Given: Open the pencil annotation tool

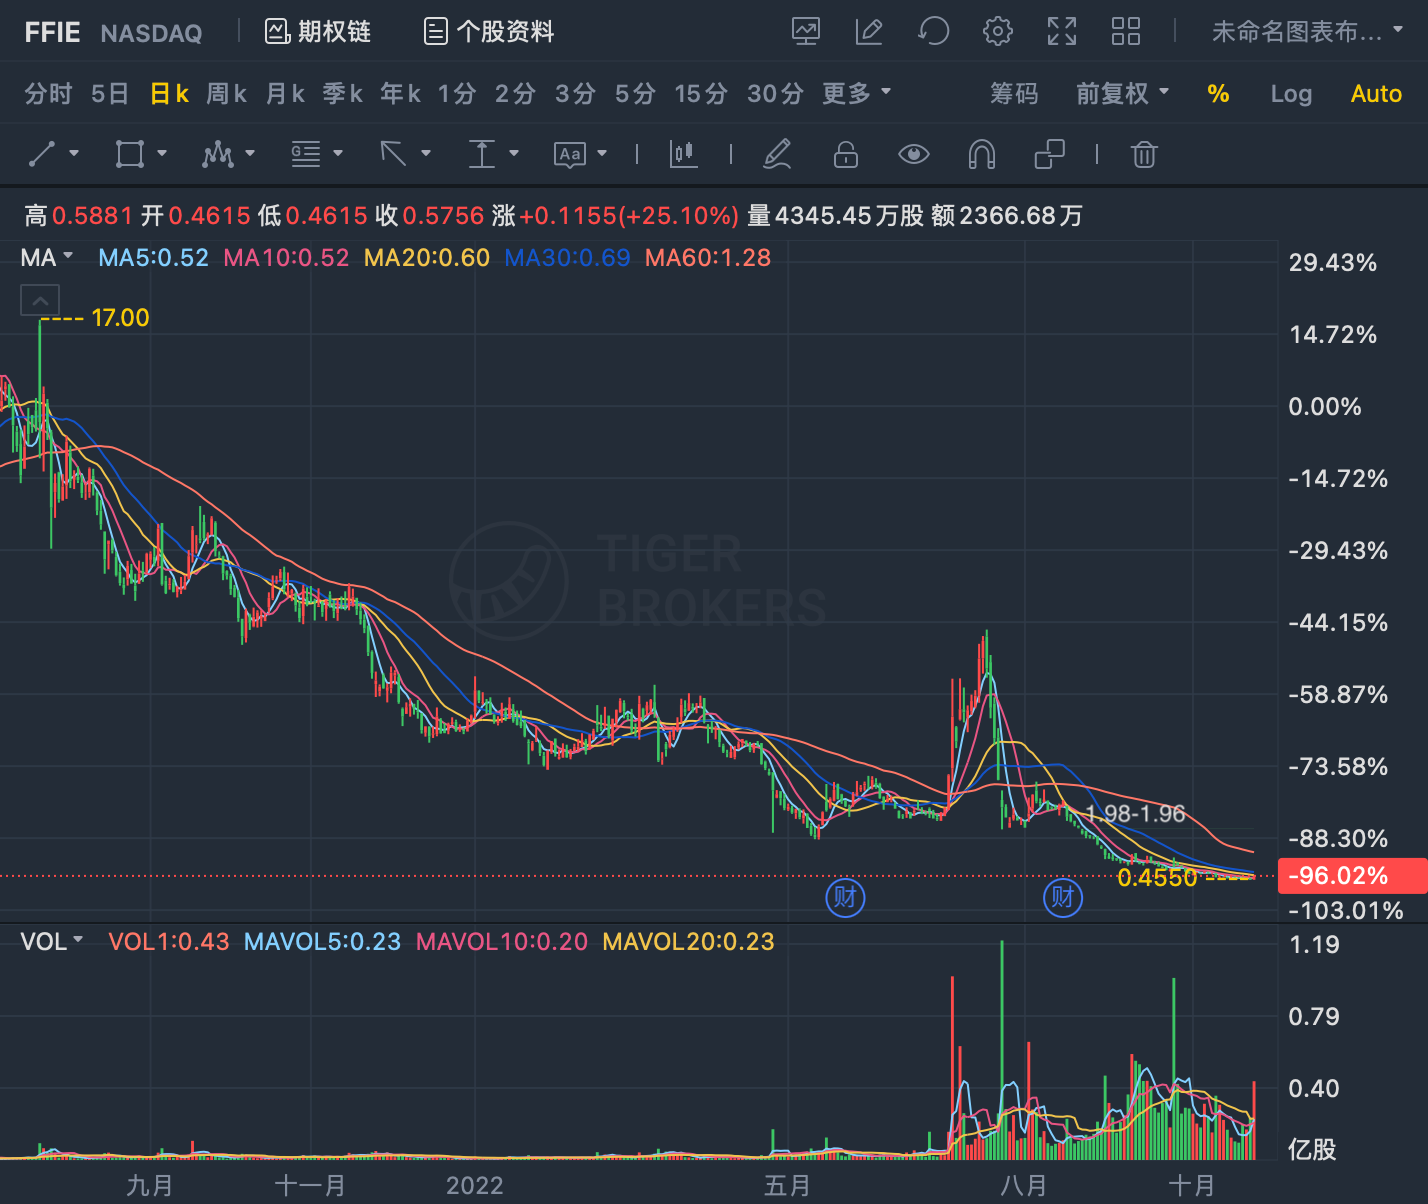Looking at the screenshot, I should pos(777,154).
